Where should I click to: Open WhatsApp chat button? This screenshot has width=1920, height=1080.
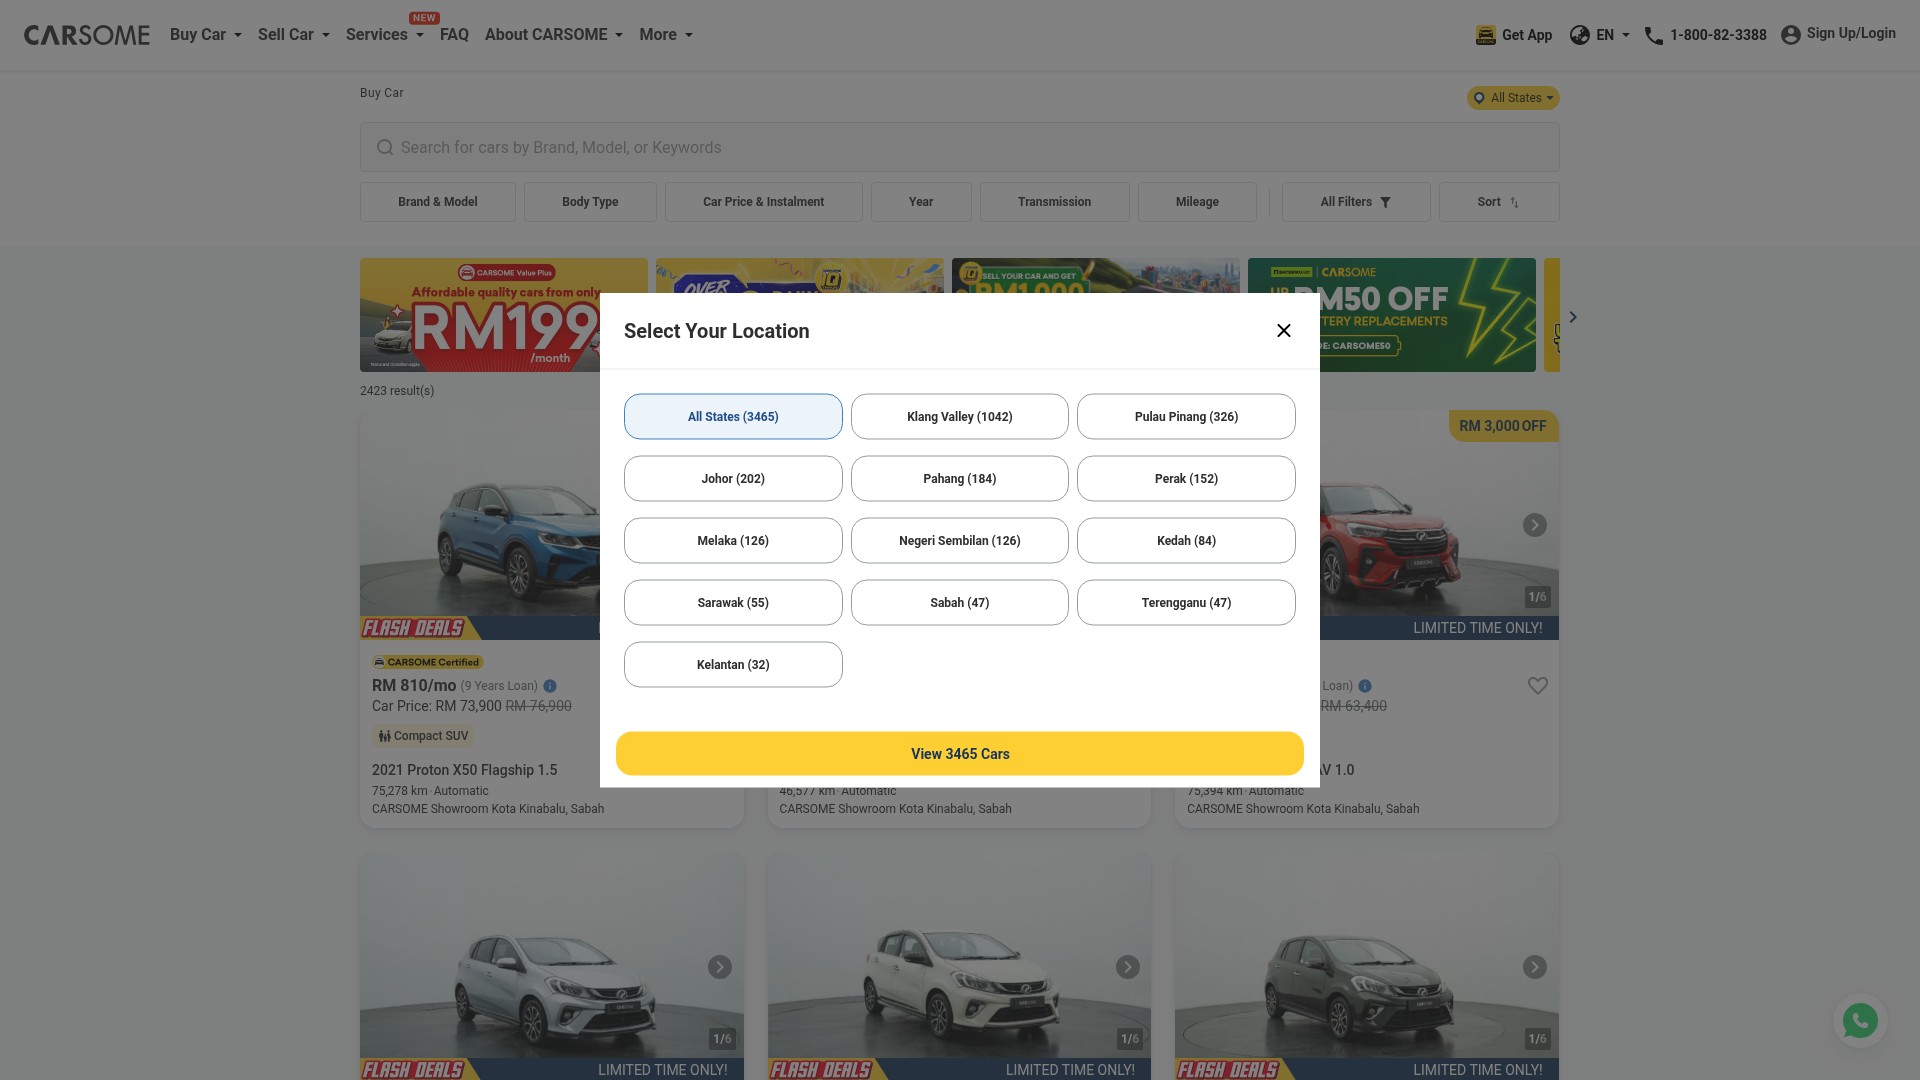pos(1860,1021)
